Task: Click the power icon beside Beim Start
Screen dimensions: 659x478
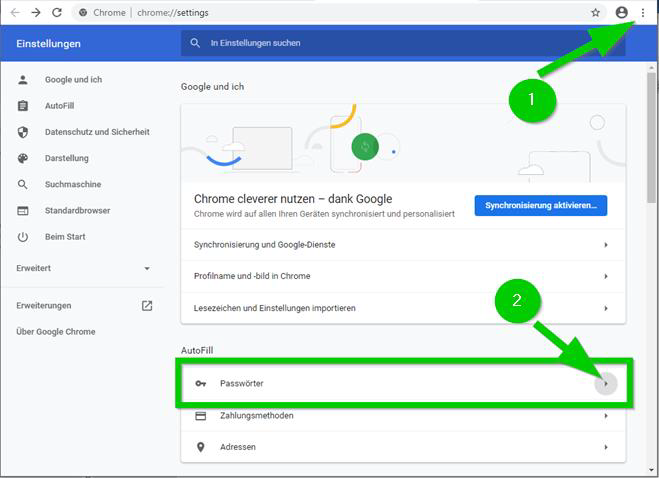Action: [23, 237]
